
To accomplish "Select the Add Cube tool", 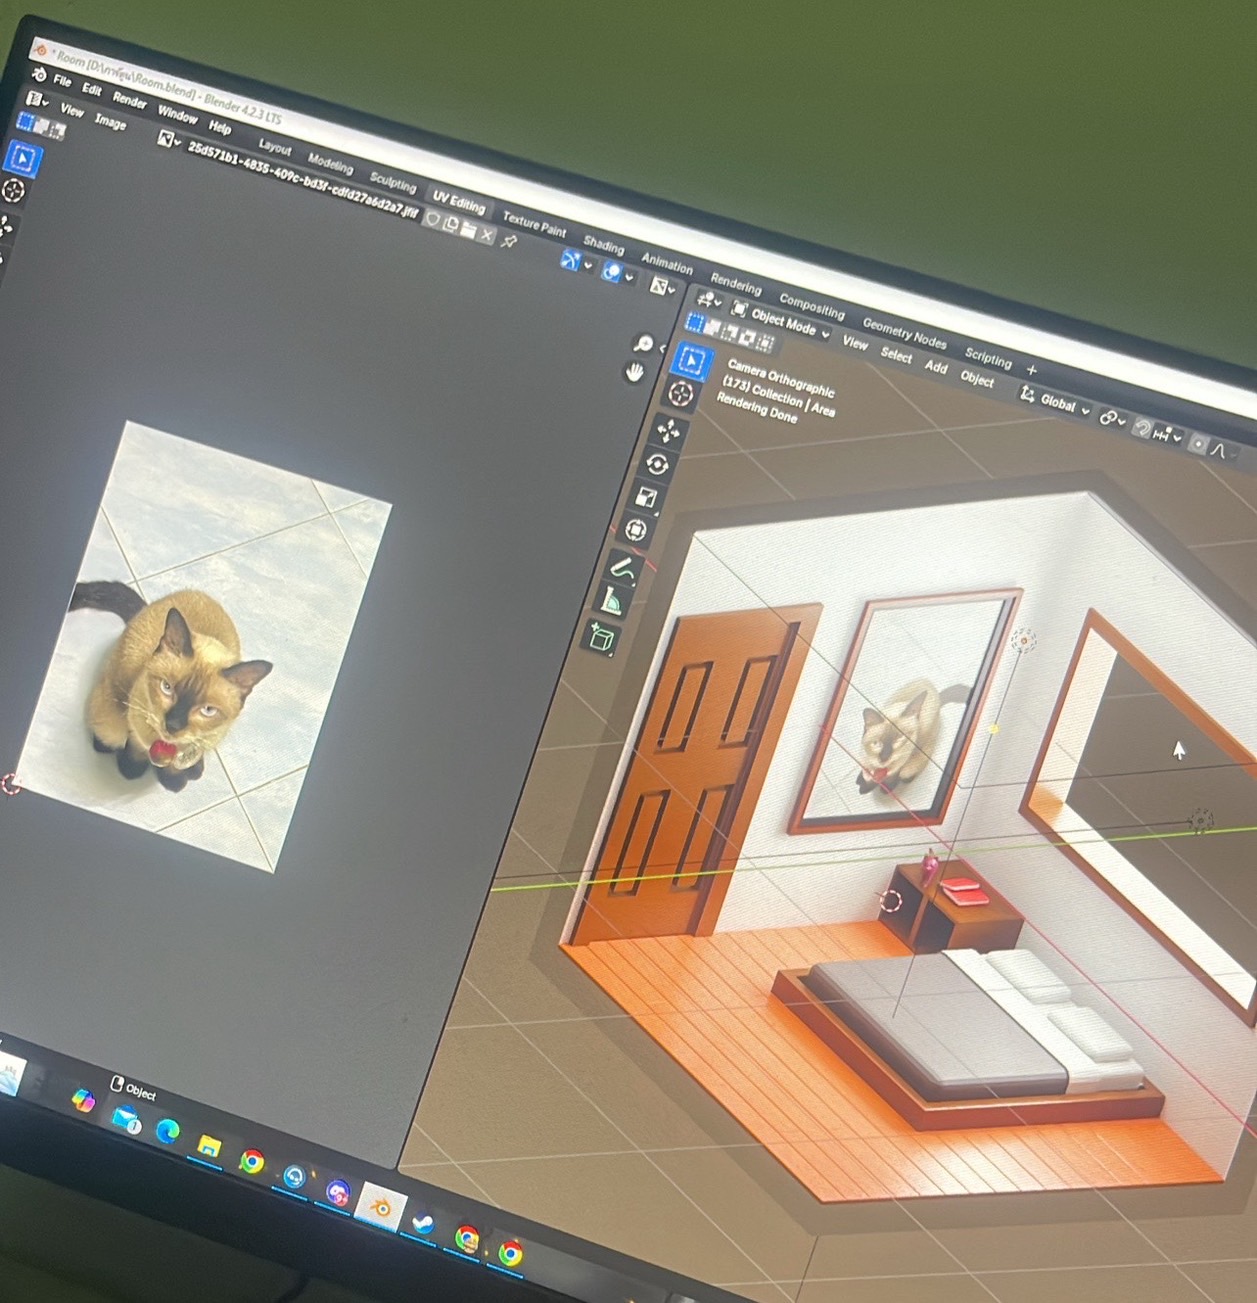I will coord(600,637).
